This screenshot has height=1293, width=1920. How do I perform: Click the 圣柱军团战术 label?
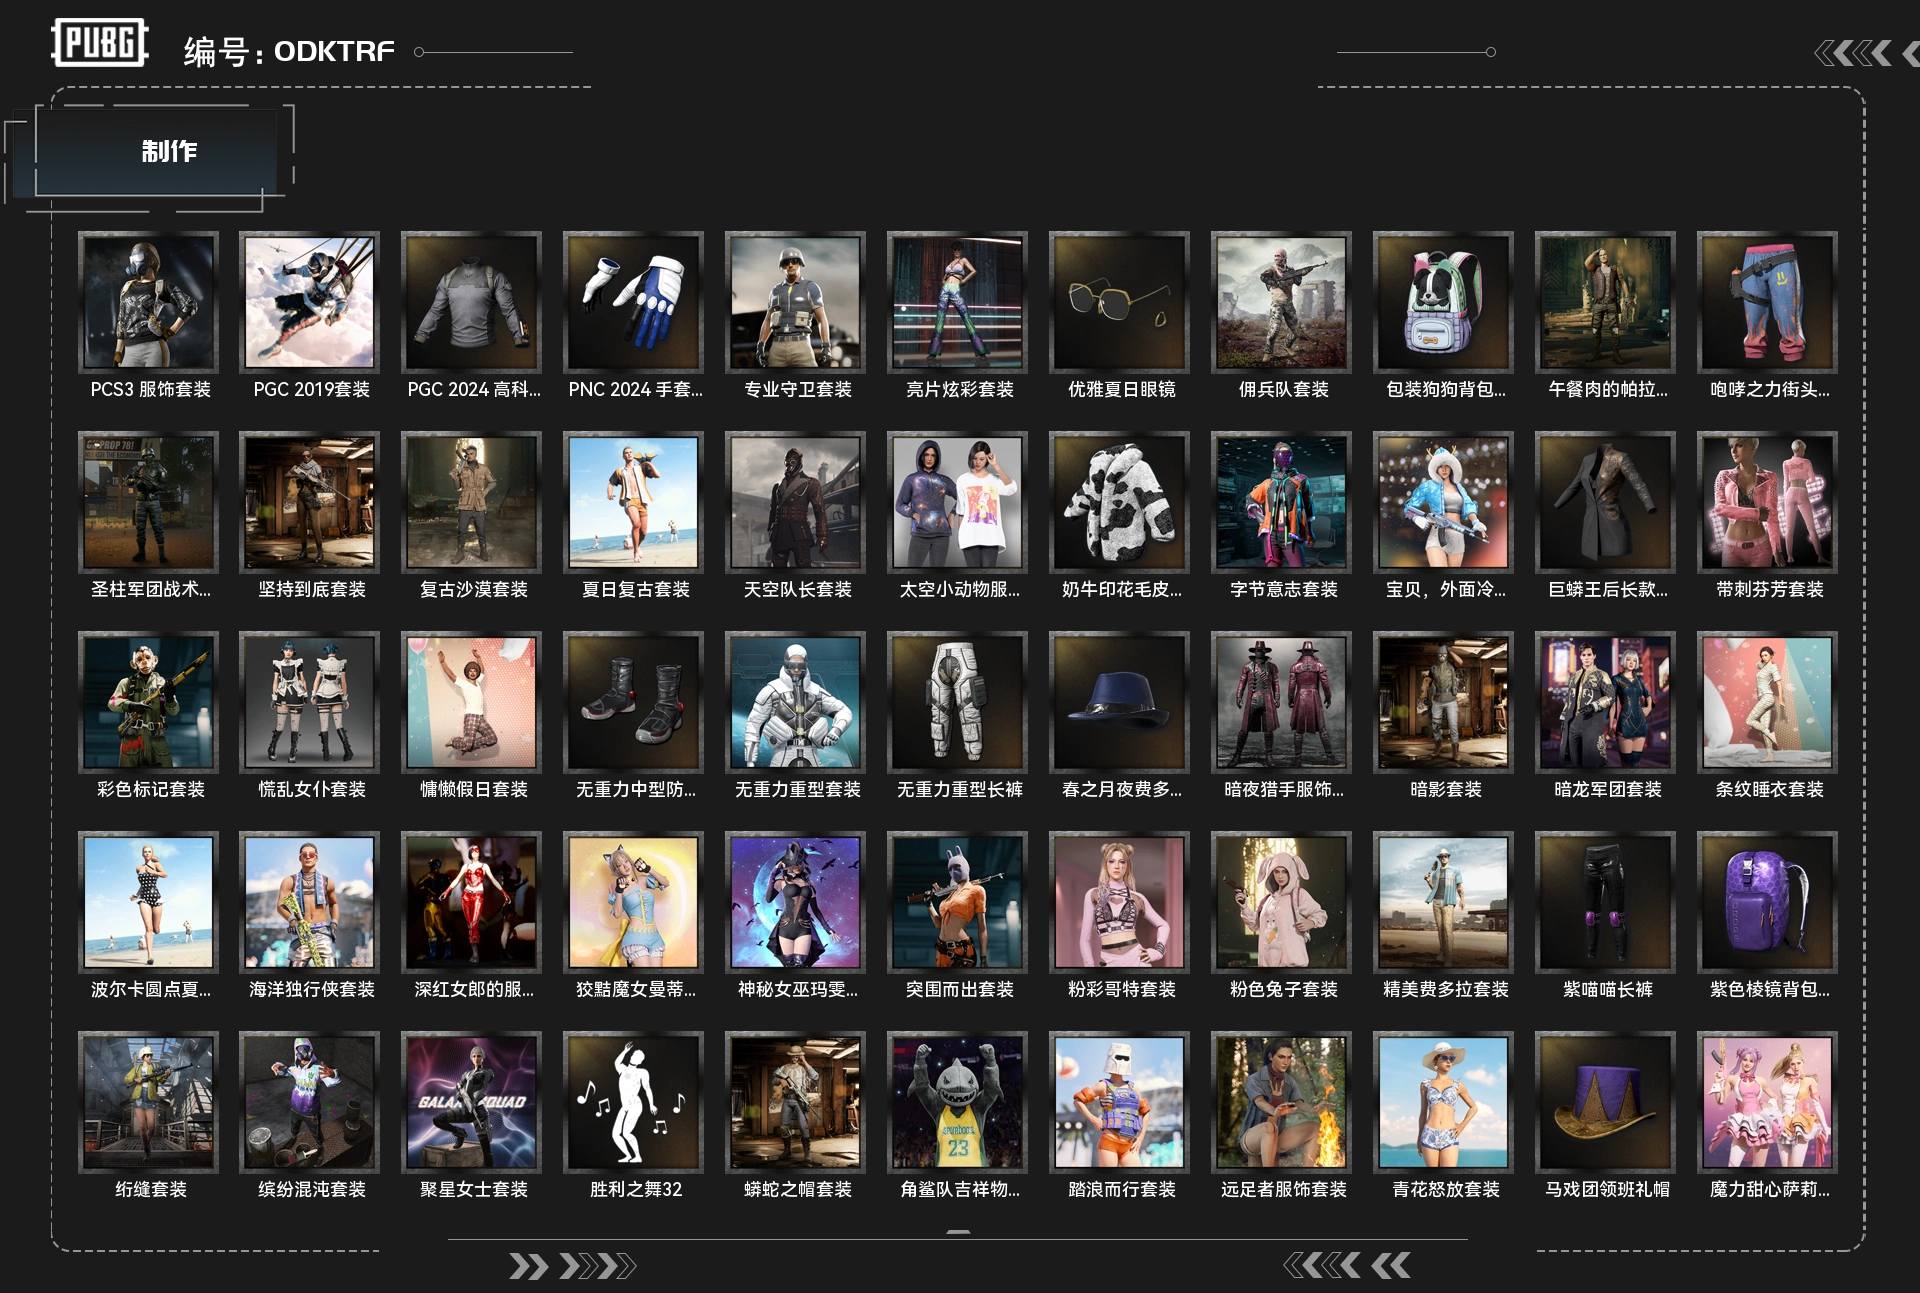[150, 589]
